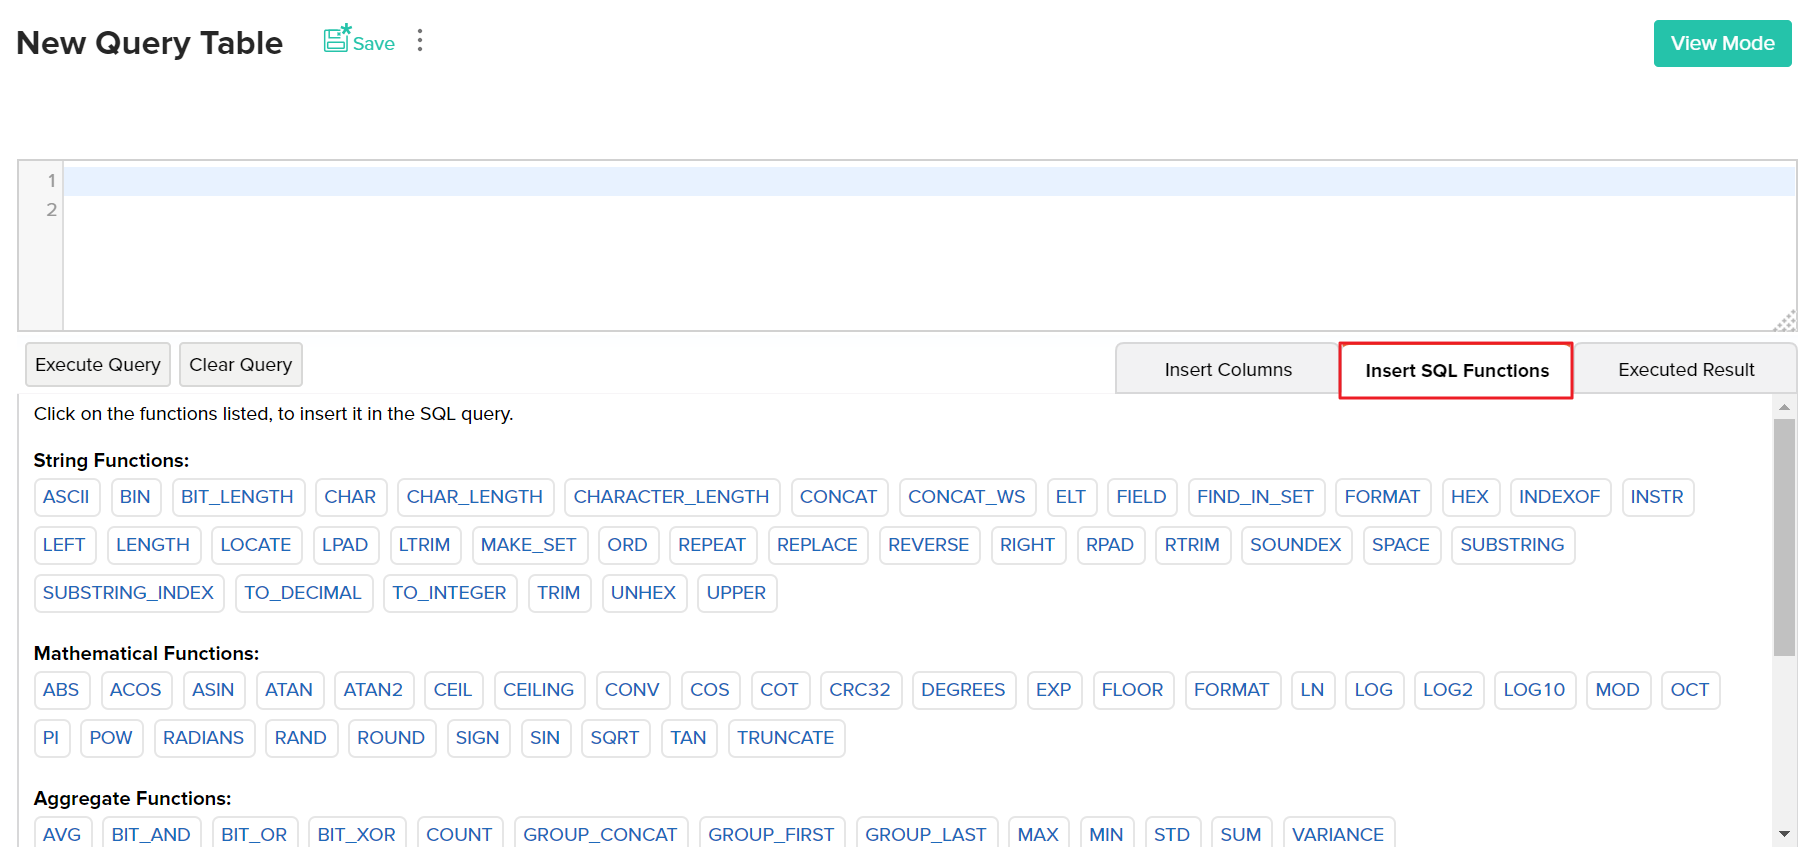
Task: Switch to View Mode
Action: 1722,43
